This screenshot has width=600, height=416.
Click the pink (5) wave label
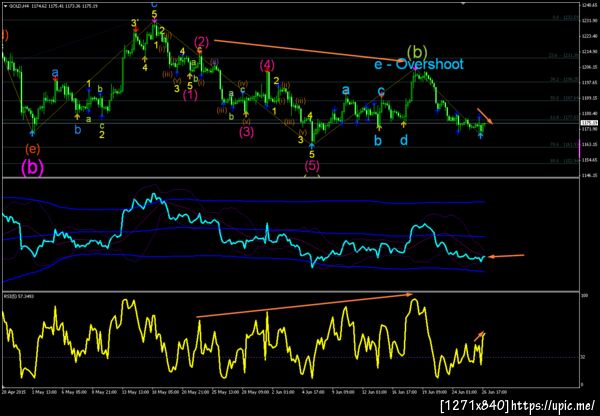tap(312, 166)
